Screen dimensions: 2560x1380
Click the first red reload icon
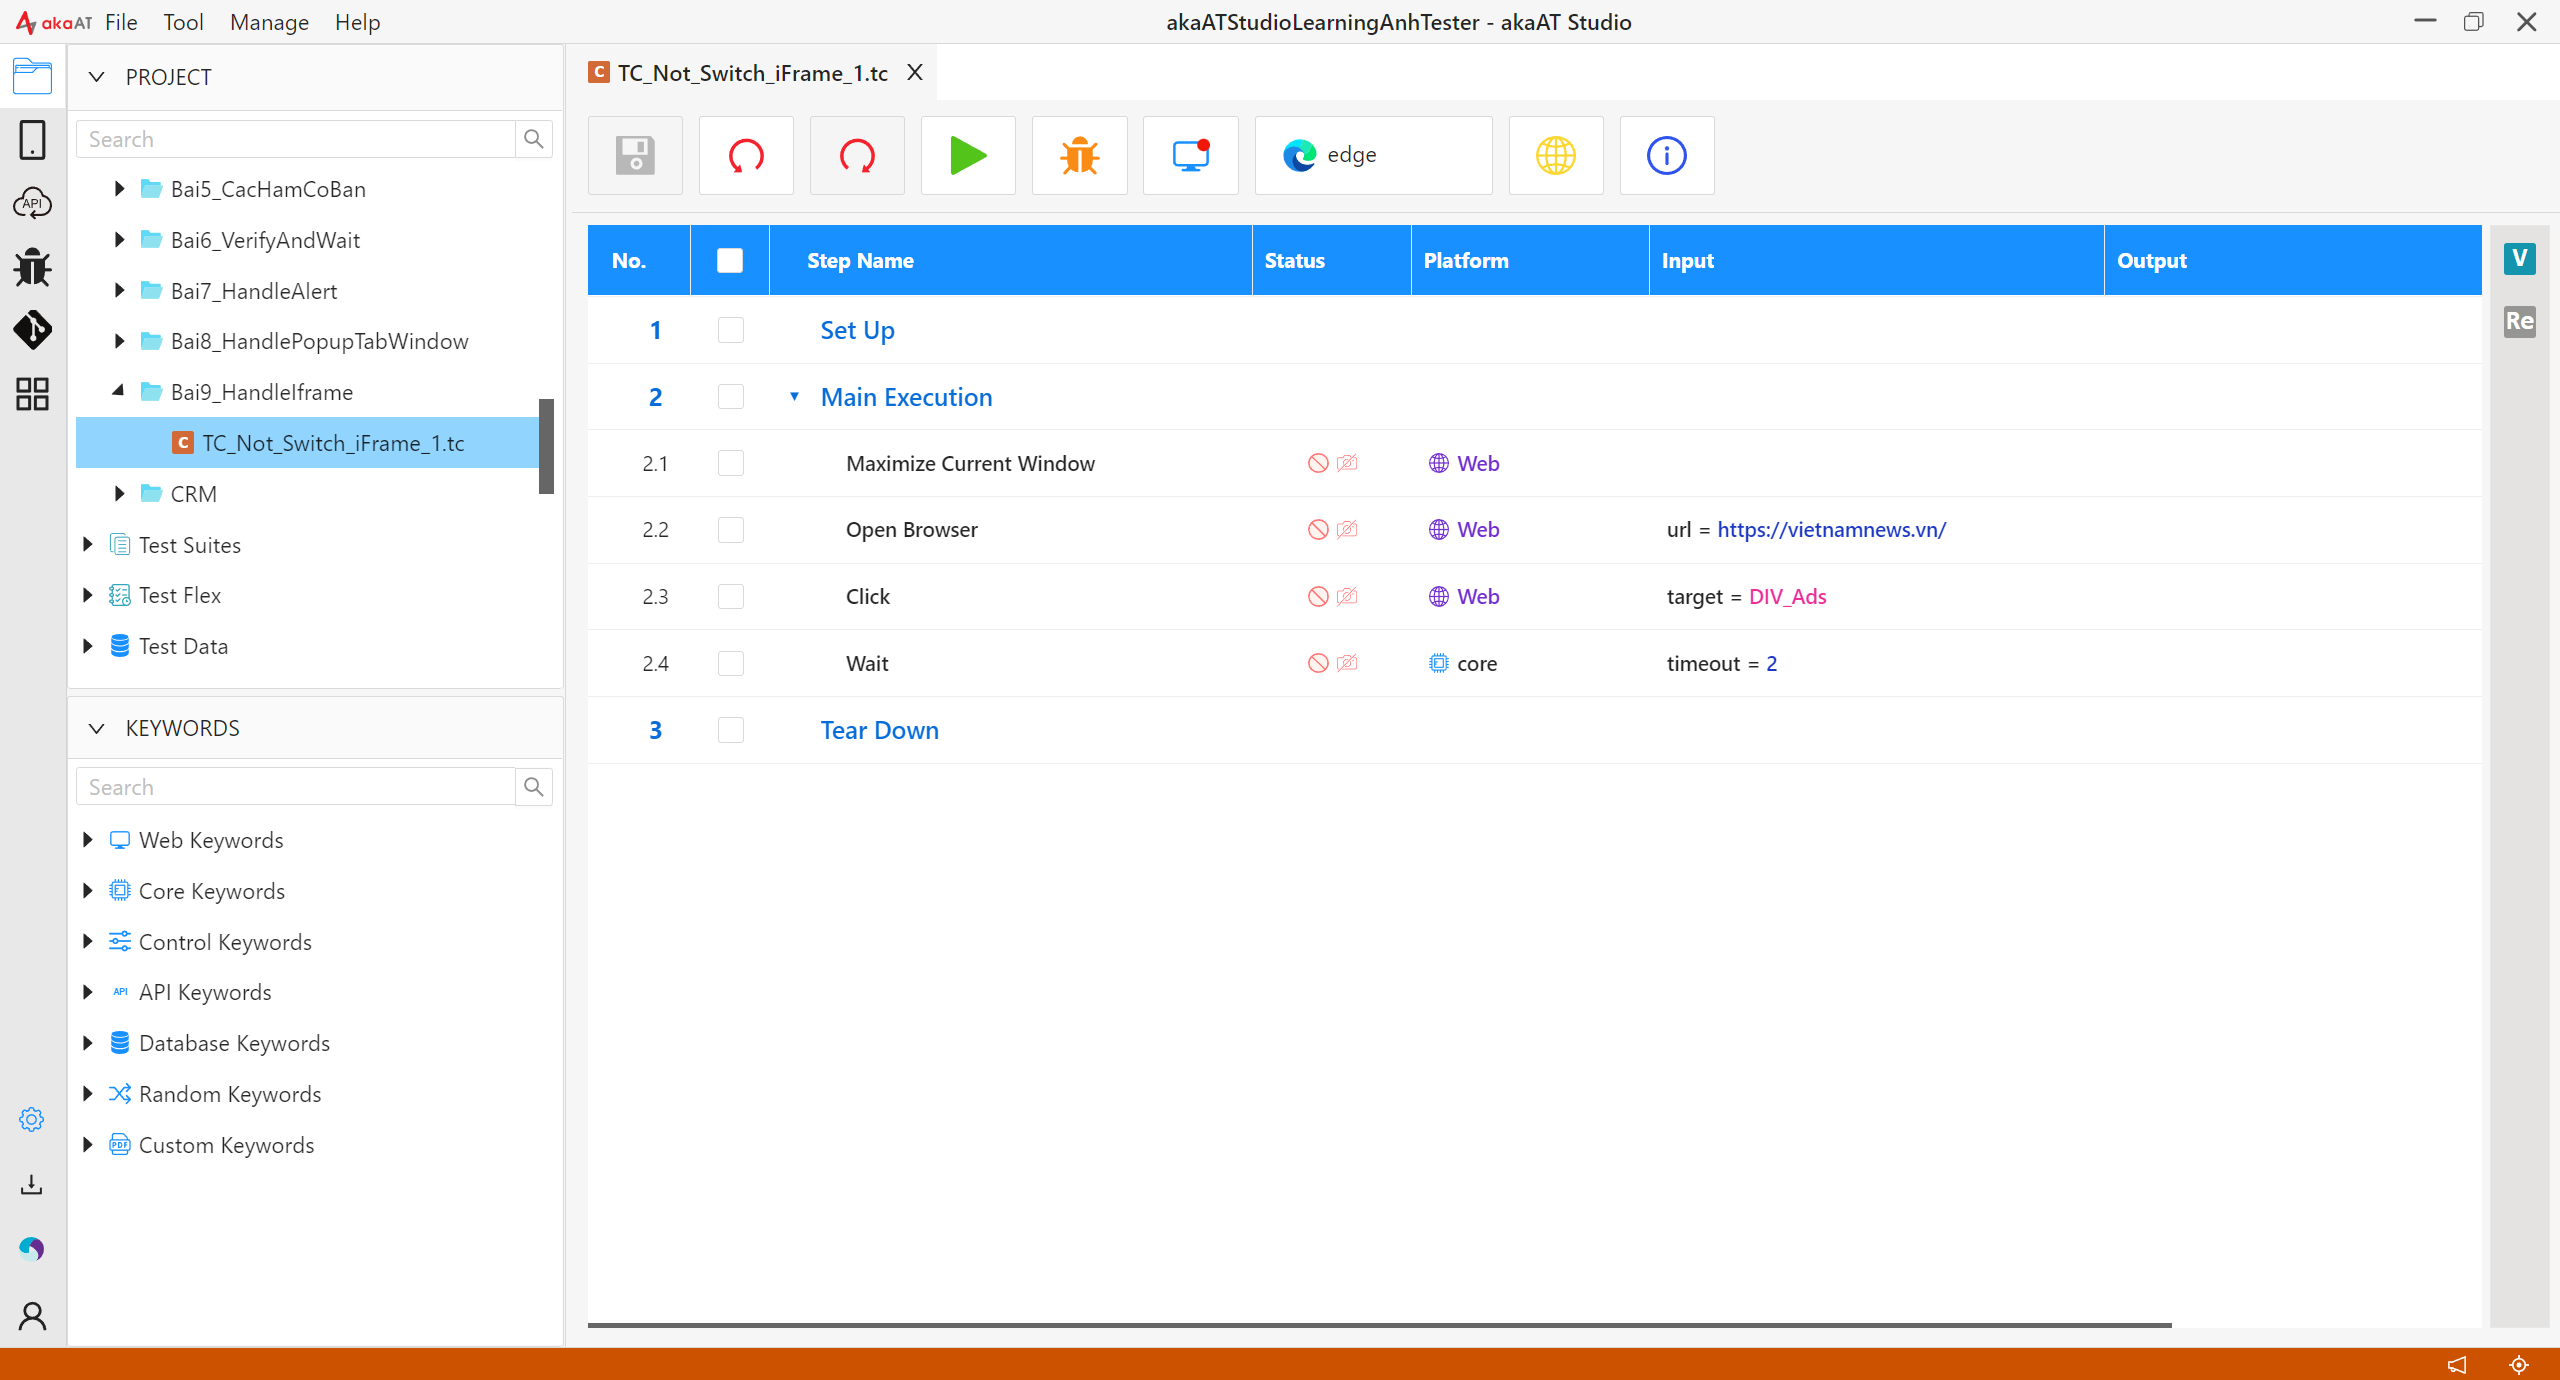pos(746,155)
